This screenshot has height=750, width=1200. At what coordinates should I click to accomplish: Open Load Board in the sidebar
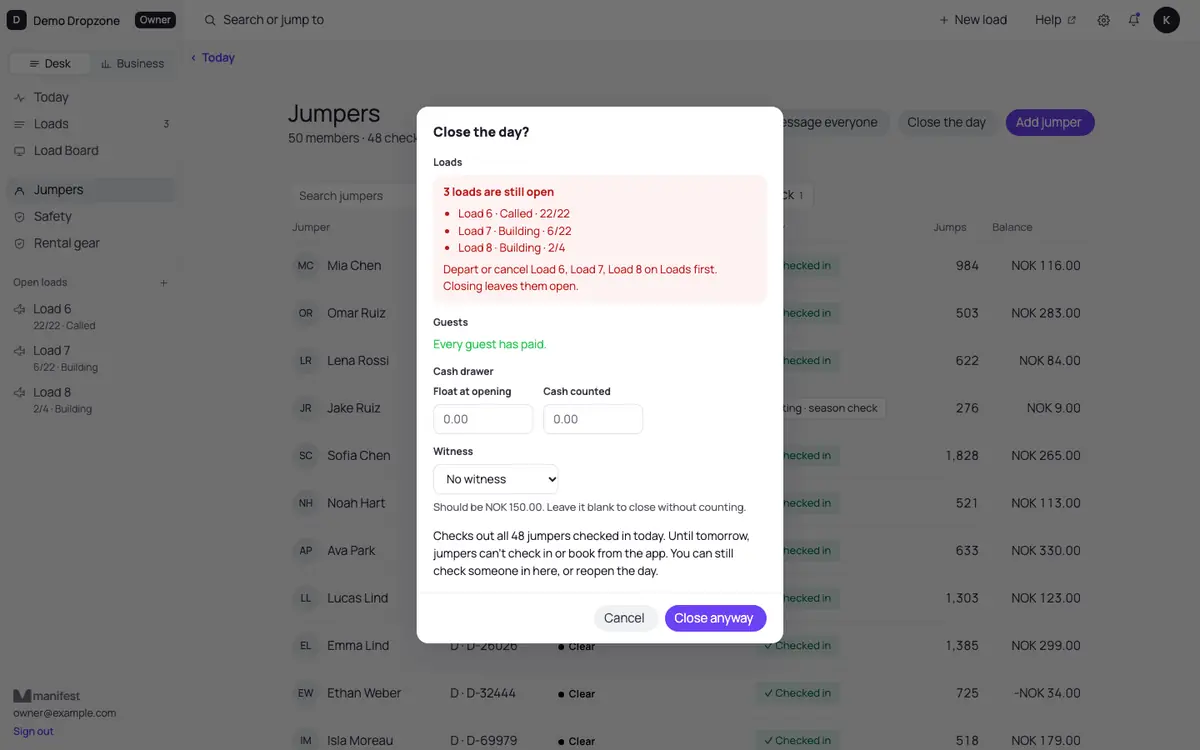point(91,151)
